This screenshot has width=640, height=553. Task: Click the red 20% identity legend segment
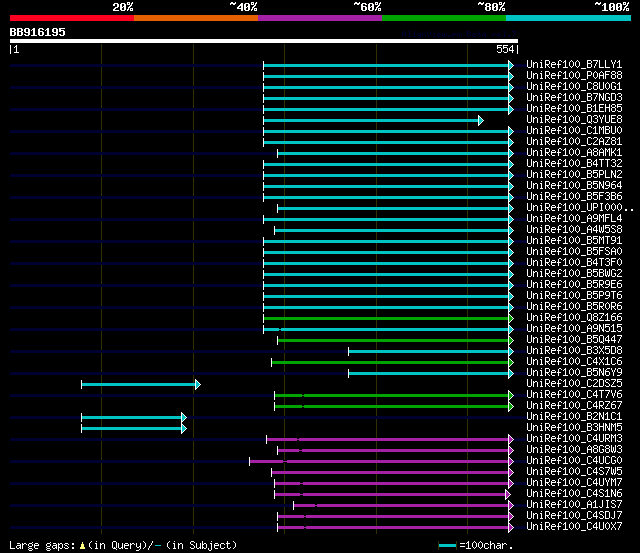72,18
